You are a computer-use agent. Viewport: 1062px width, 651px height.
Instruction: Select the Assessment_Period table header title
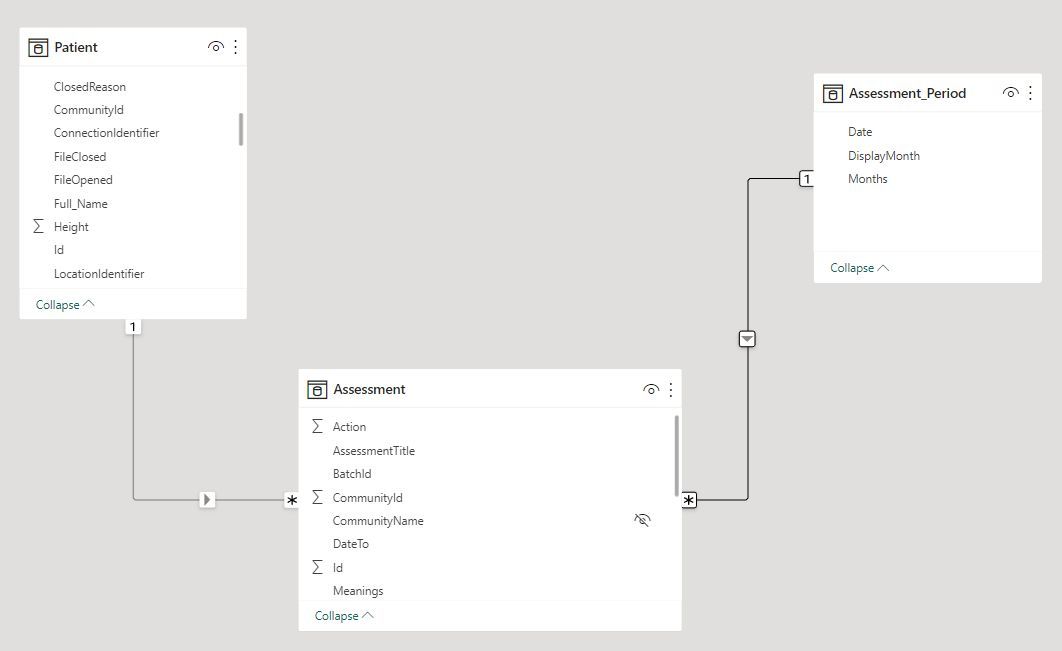pos(908,93)
